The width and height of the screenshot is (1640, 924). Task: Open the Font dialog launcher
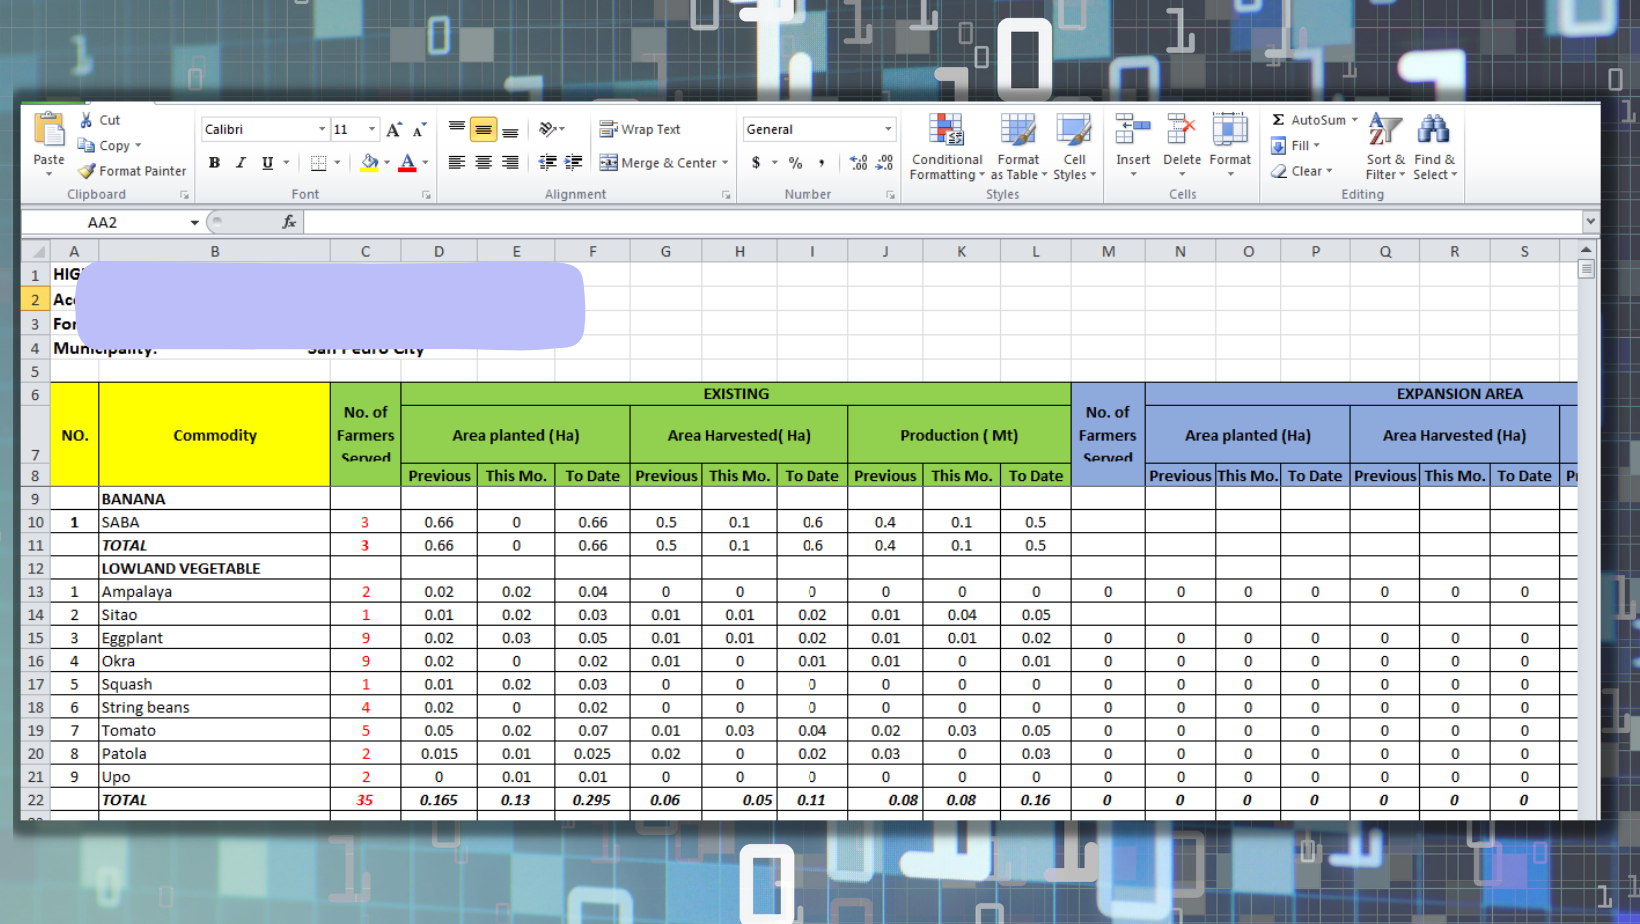426,195
